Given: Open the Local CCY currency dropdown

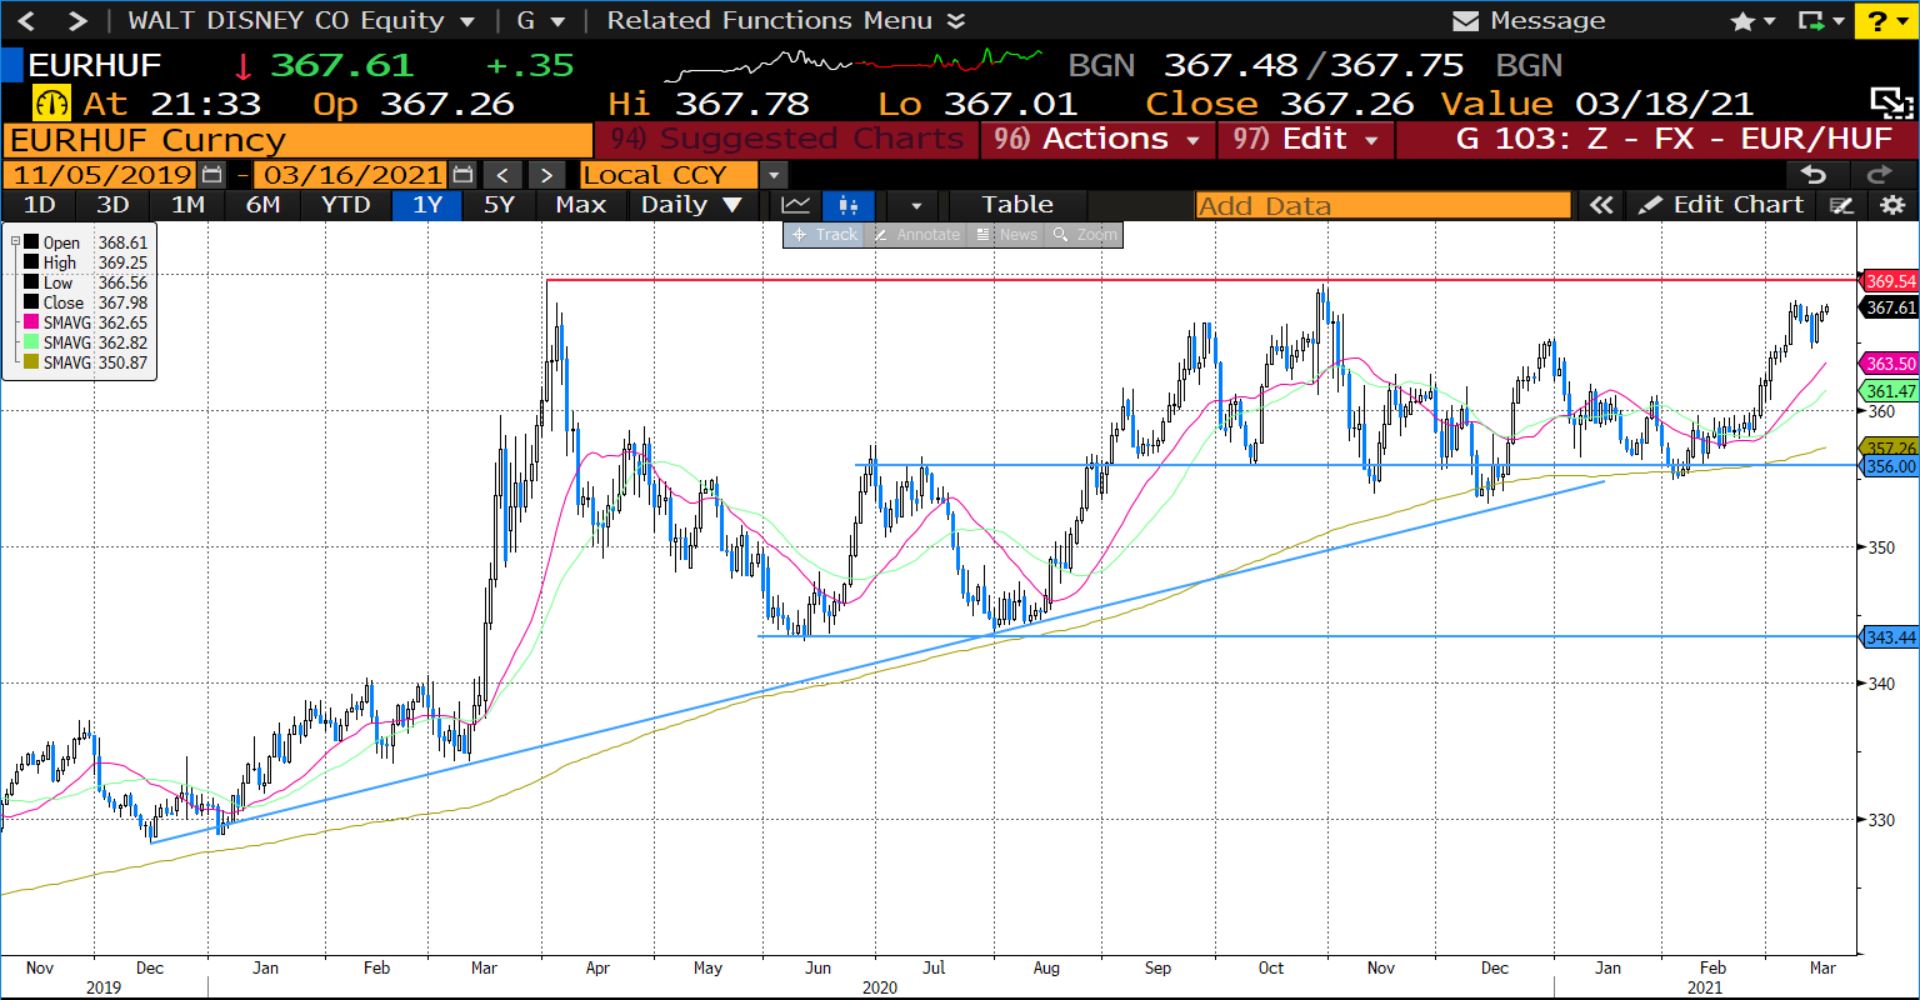Looking at the screenshot, I should pyautogui.click(x=773, y=175).
